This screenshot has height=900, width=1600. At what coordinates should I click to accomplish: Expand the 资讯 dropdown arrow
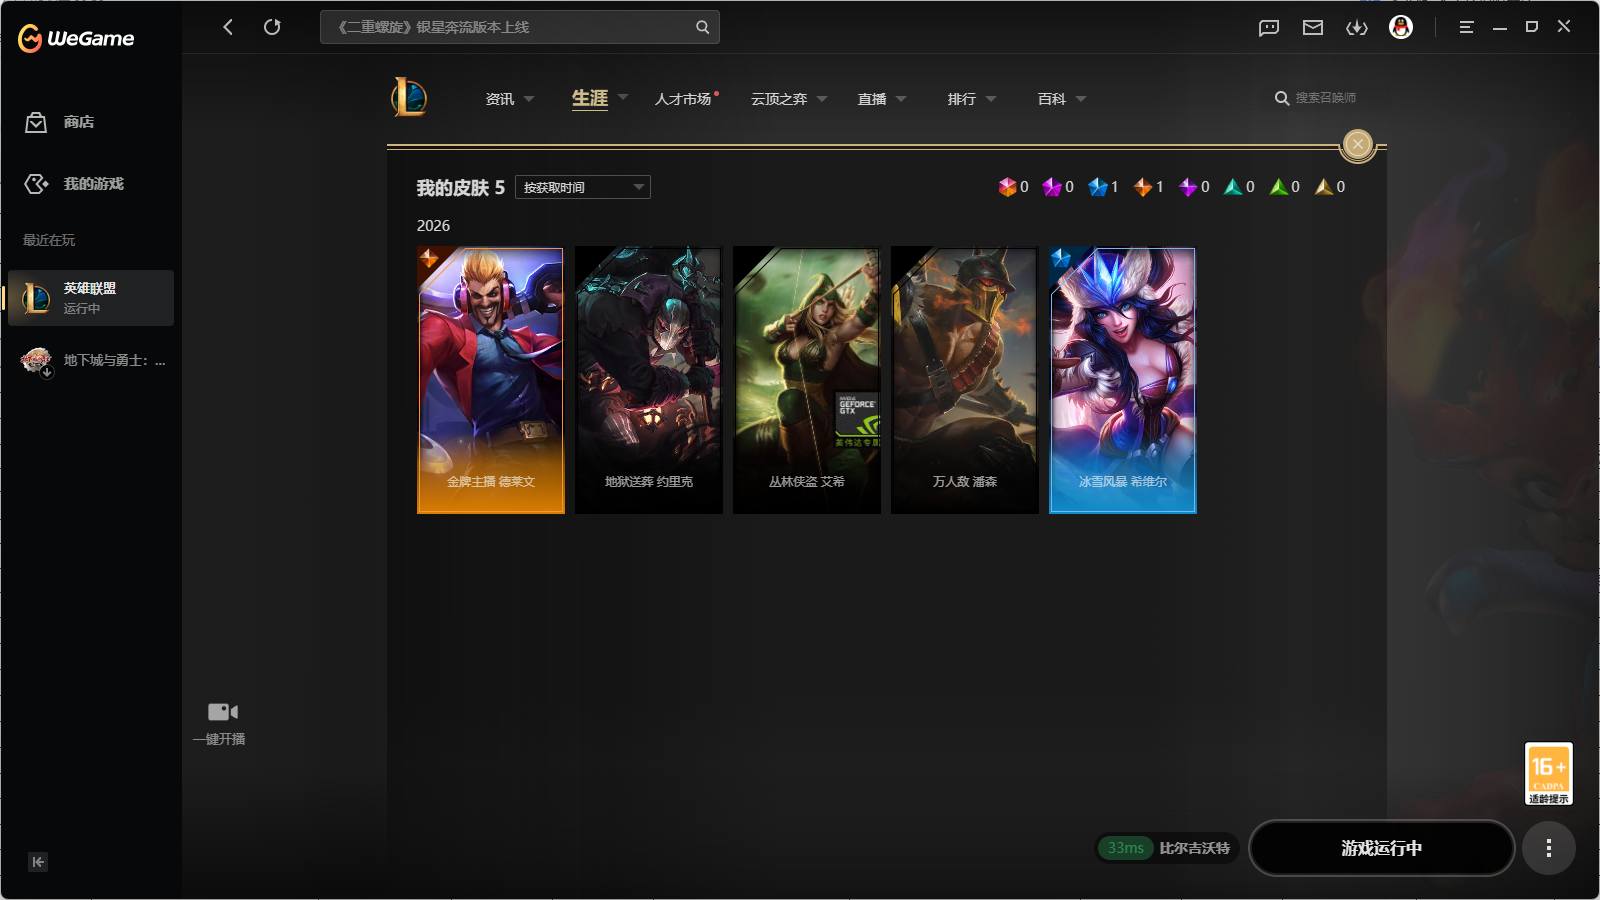tap(529, 99)
